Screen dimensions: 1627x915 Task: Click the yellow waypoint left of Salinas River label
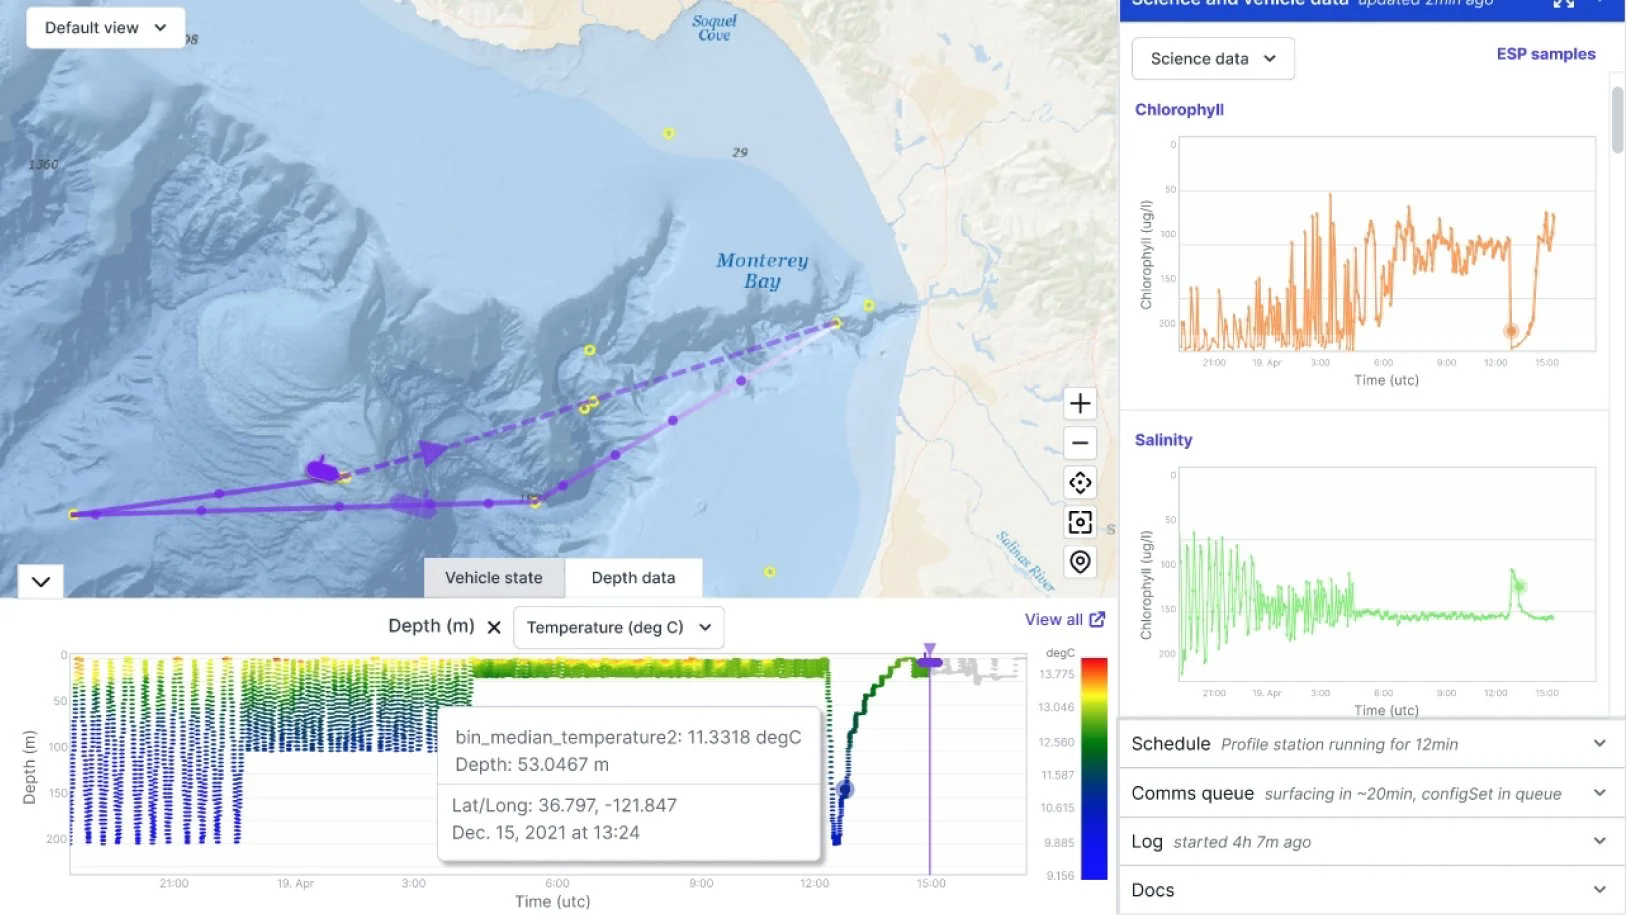click(x=770, y=572)
